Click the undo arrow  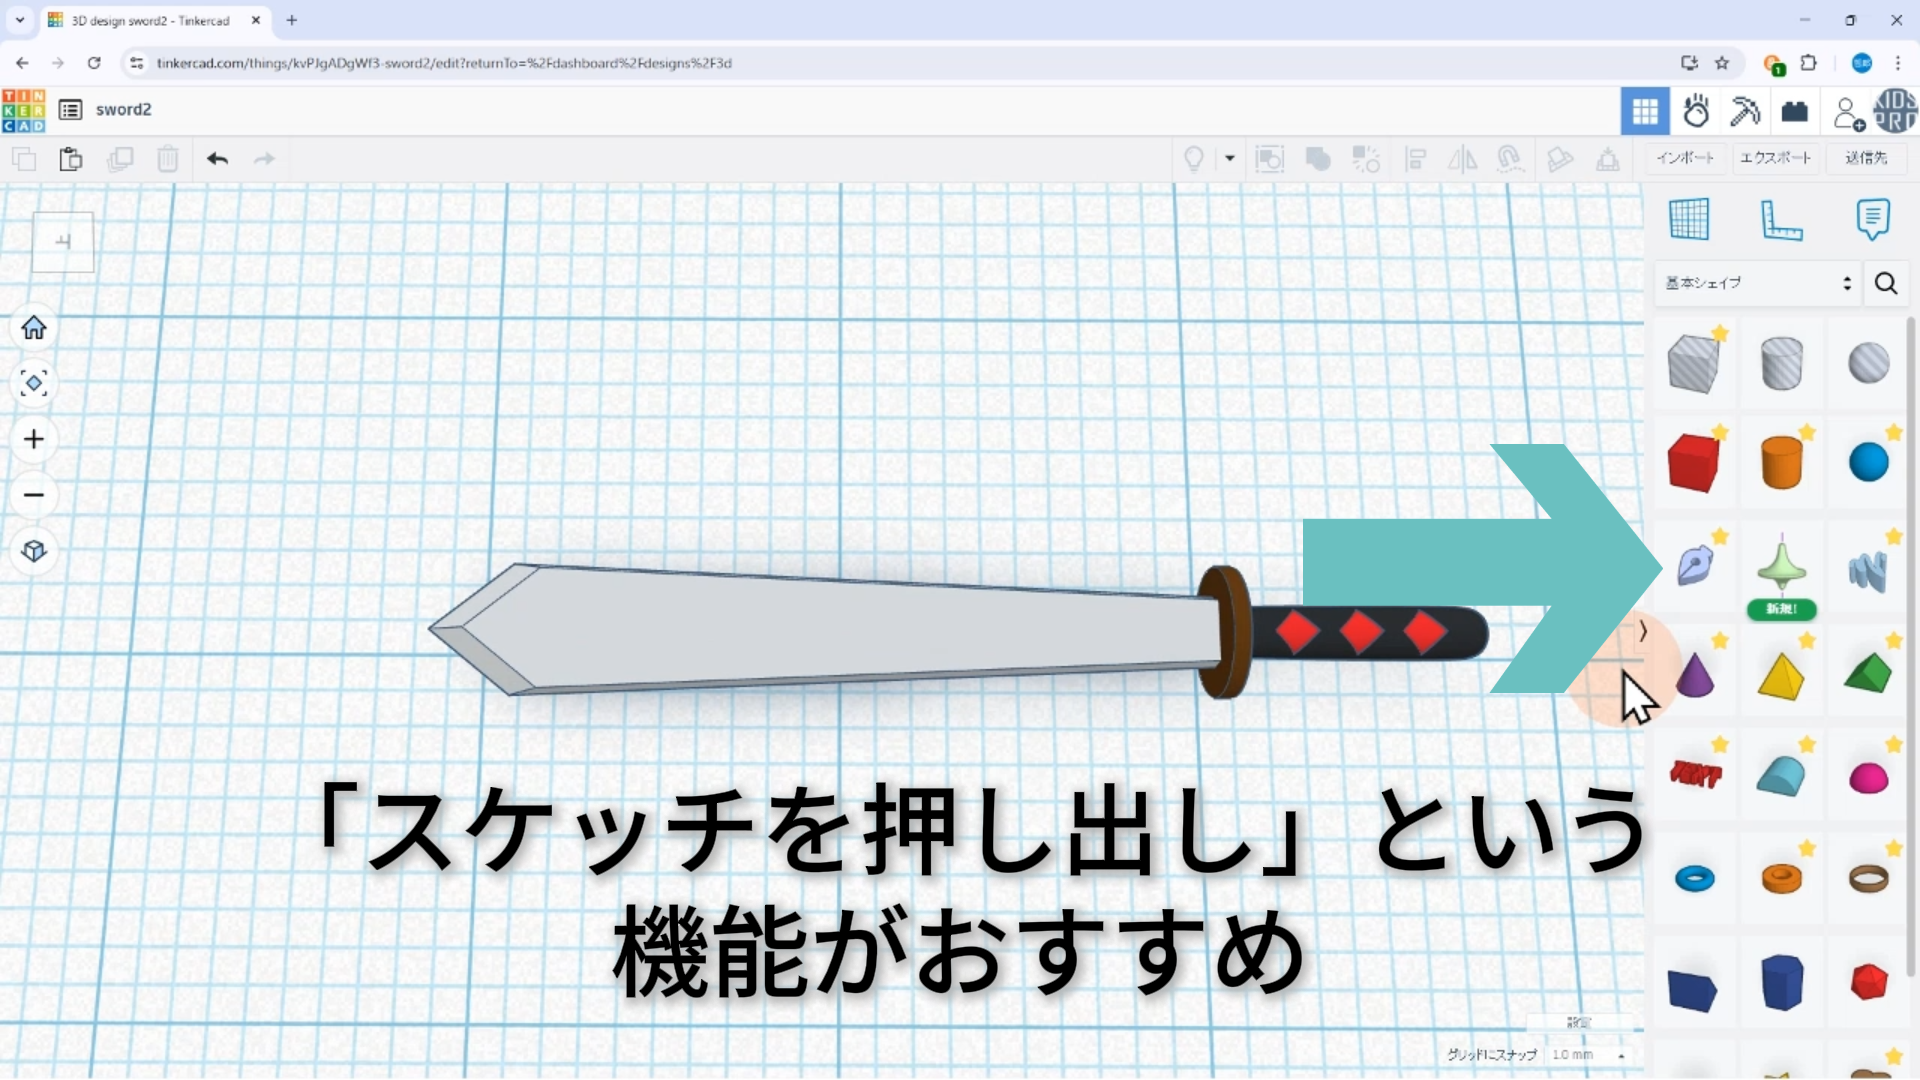click(x=217, y=159)
